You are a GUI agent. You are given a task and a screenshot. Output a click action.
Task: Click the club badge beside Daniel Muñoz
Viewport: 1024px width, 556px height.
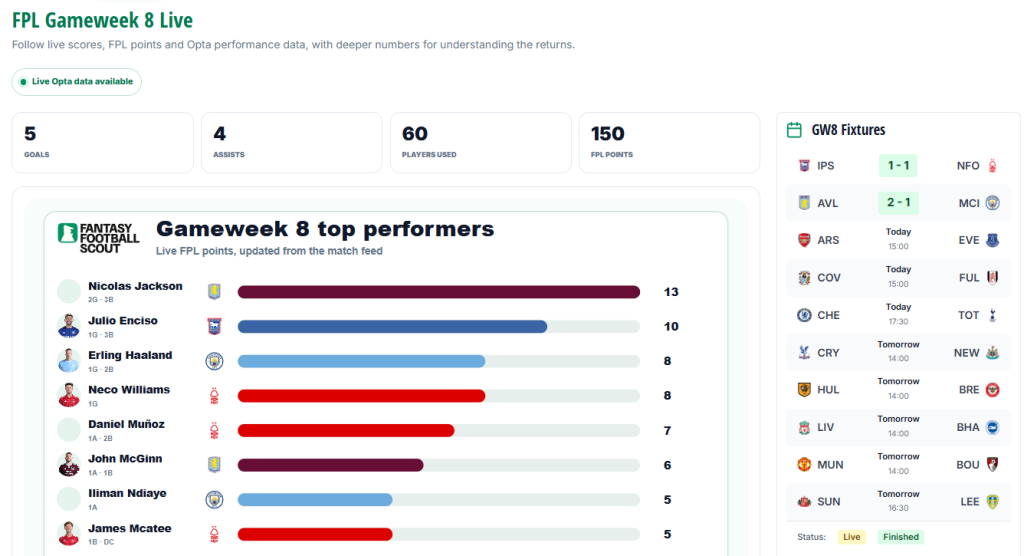pyautogui.click(x=214, y=431)
